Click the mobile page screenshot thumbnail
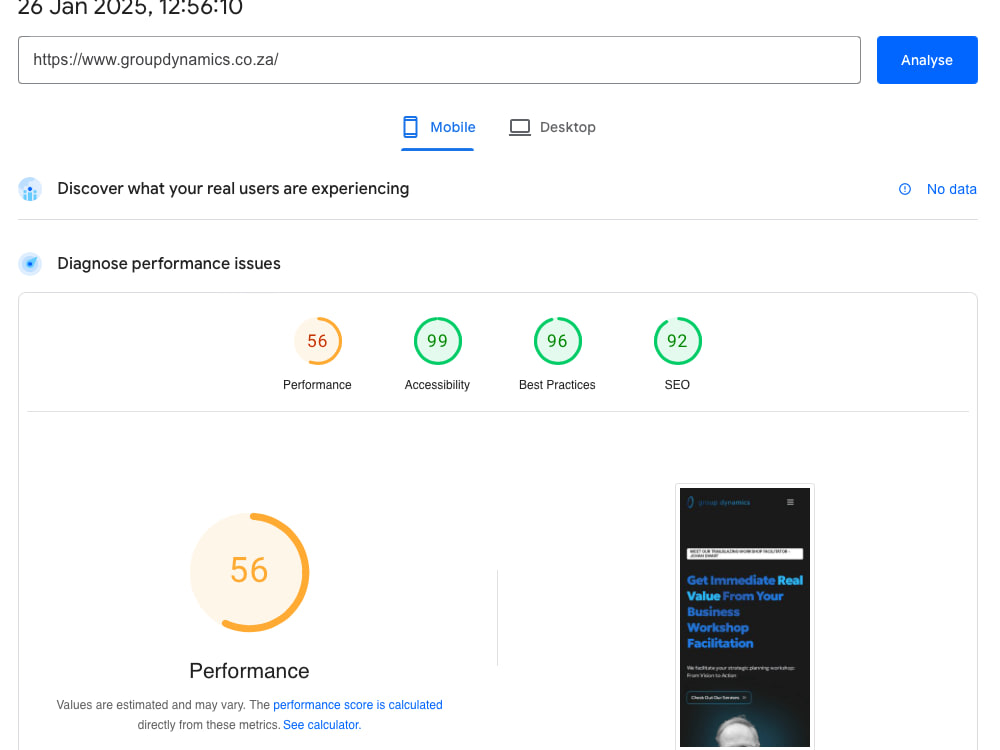This screenshot has height=750, width=1000. coord(745,617)
